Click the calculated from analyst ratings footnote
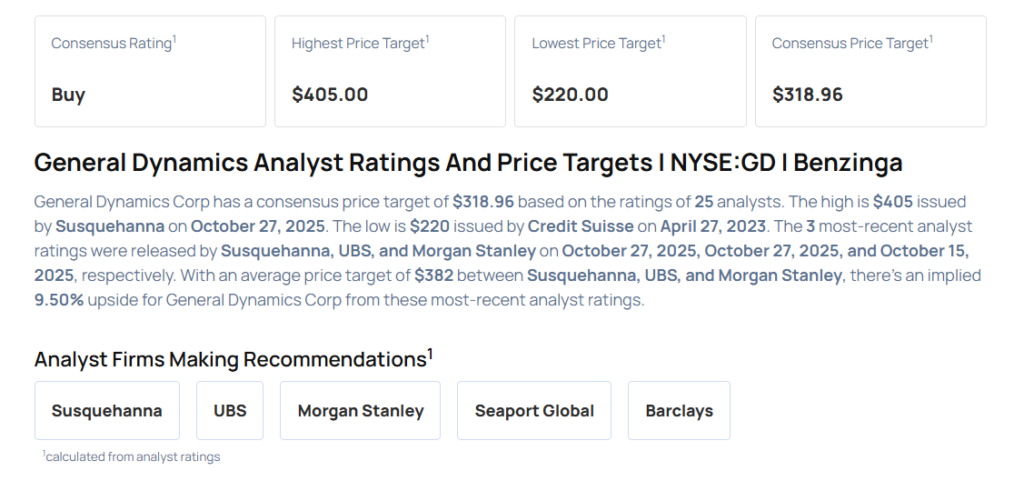1024x501 pixels. (132, 457)
